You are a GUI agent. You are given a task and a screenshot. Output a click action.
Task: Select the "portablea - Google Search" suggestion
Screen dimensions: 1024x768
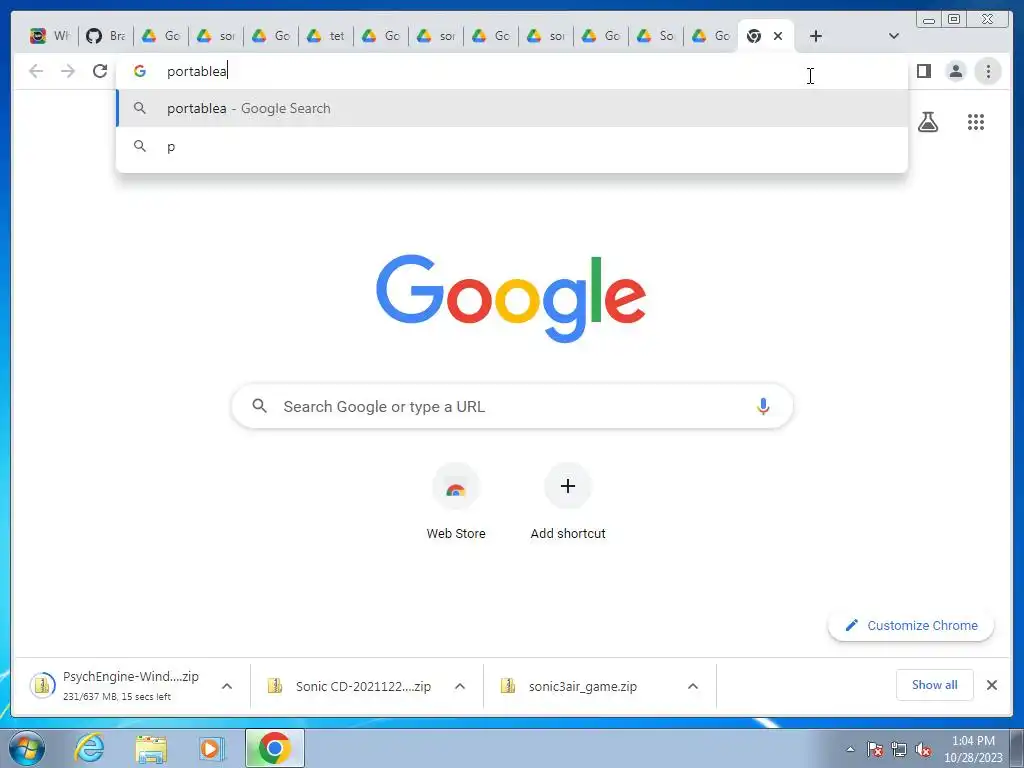coord(512,108)
